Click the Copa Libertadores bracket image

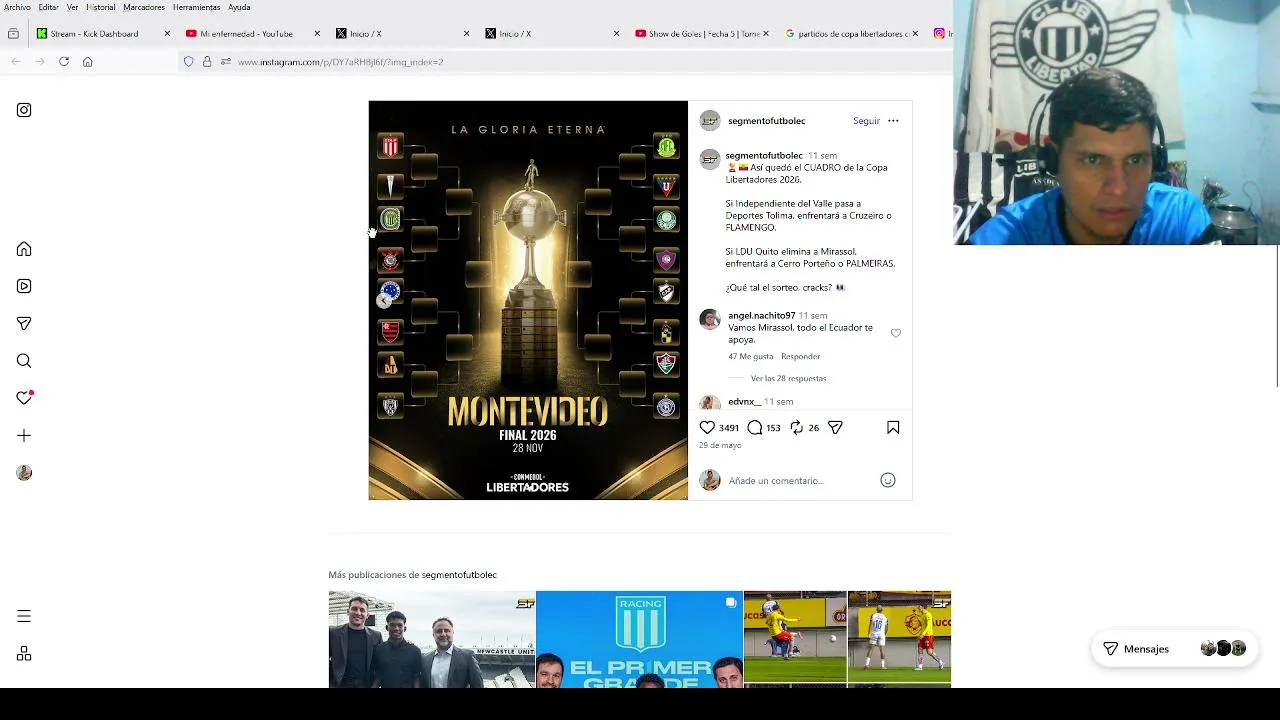click(x=528, y=300)
